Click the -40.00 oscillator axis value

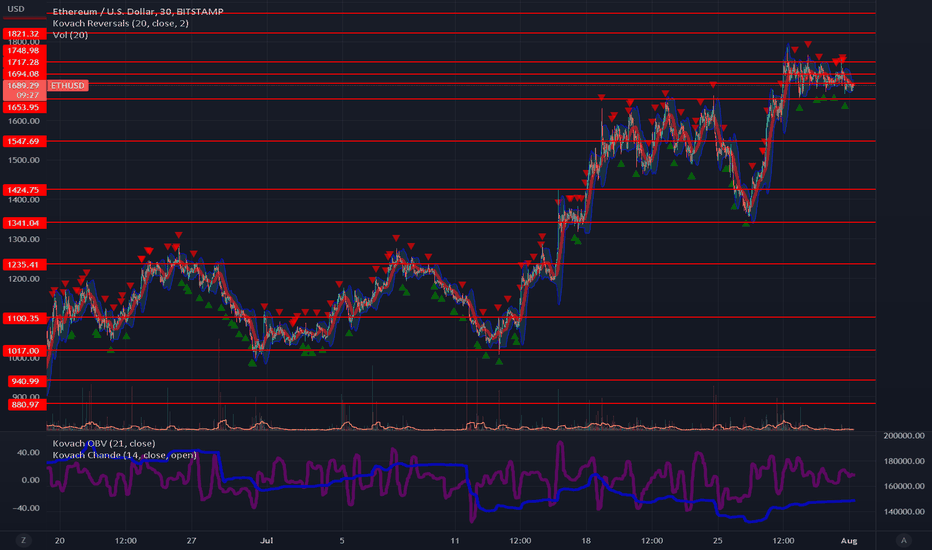pyautogui.click(x=27, y=508)
